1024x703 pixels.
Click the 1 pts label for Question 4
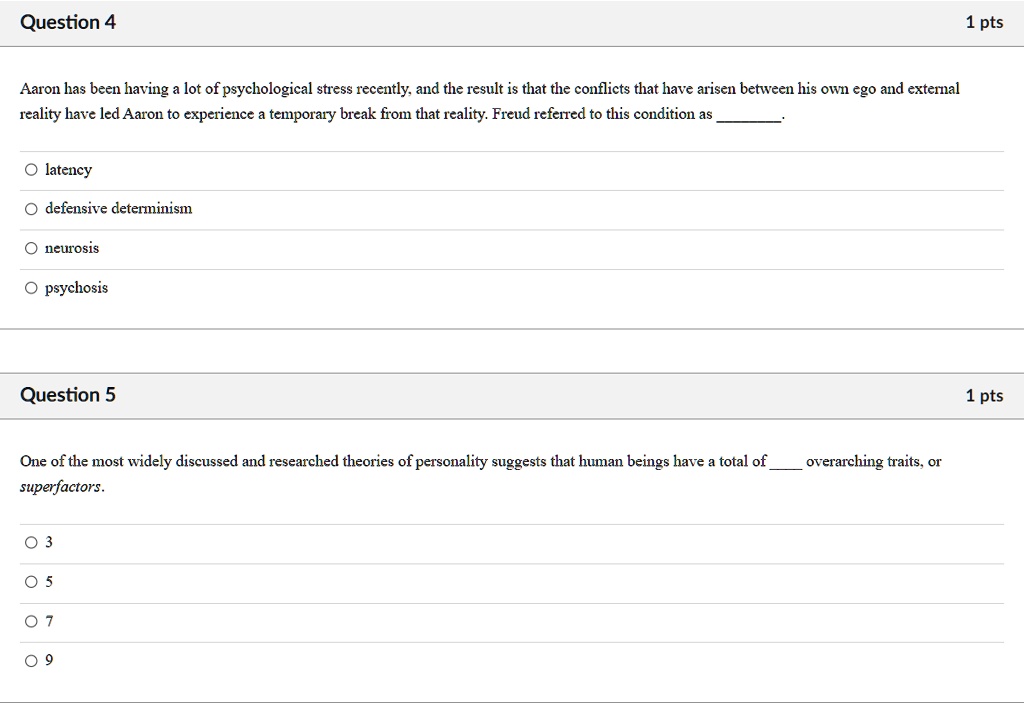[x=986, y=21]
